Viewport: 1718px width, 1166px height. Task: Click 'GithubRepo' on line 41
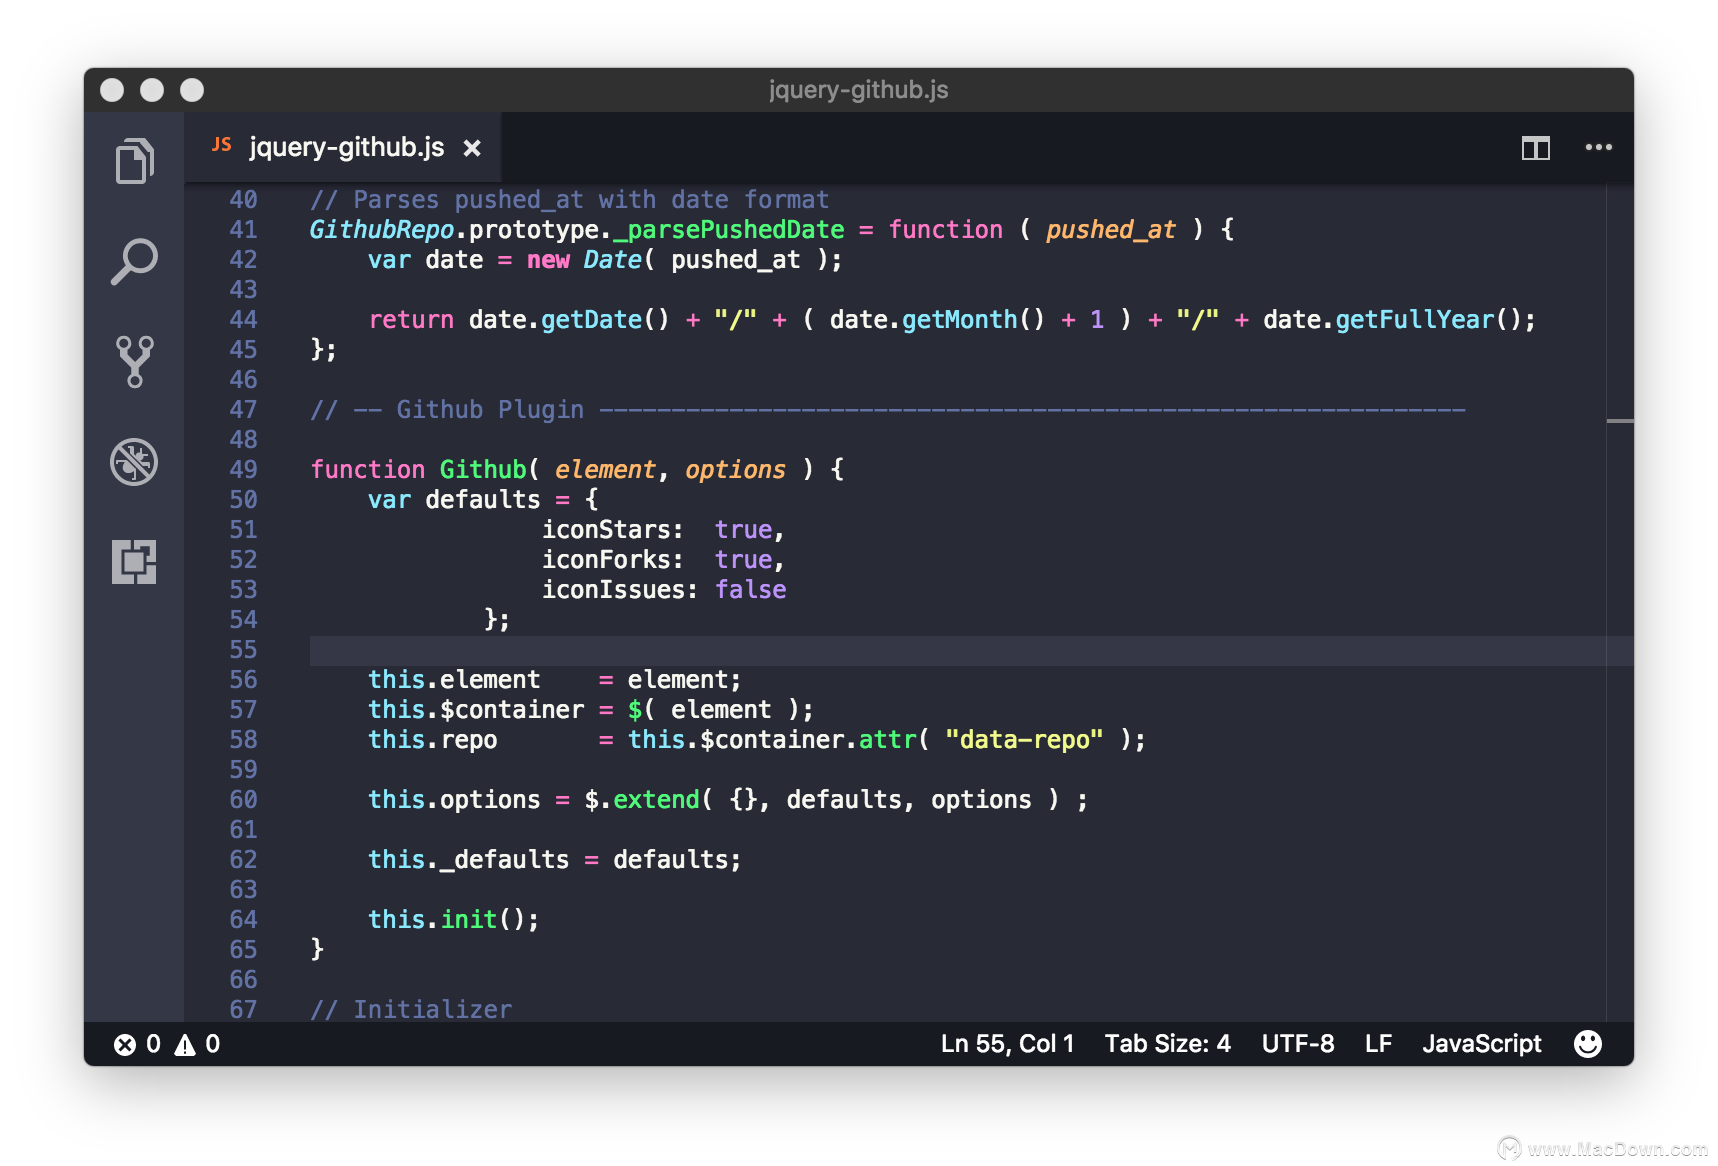point(382,230)
